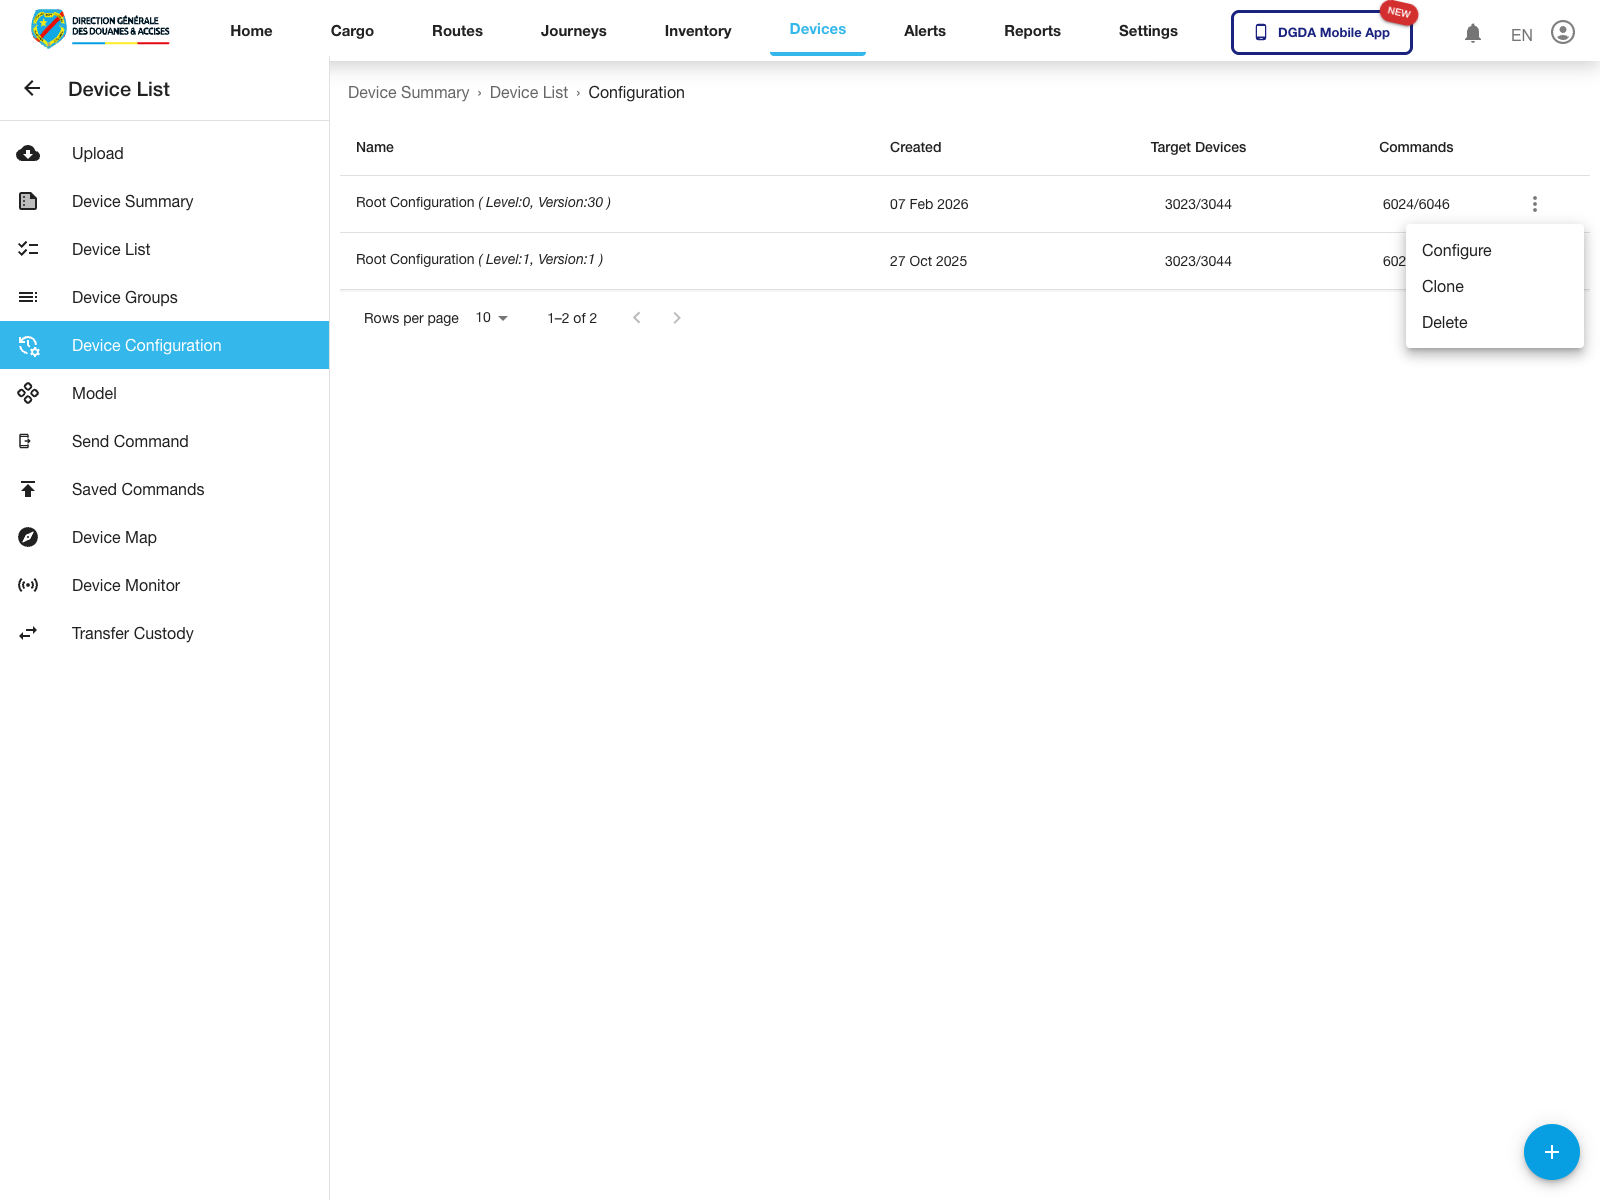Open the notification bell
This screenshot has width=1600, height=1200.
[x=1472, y=33]
